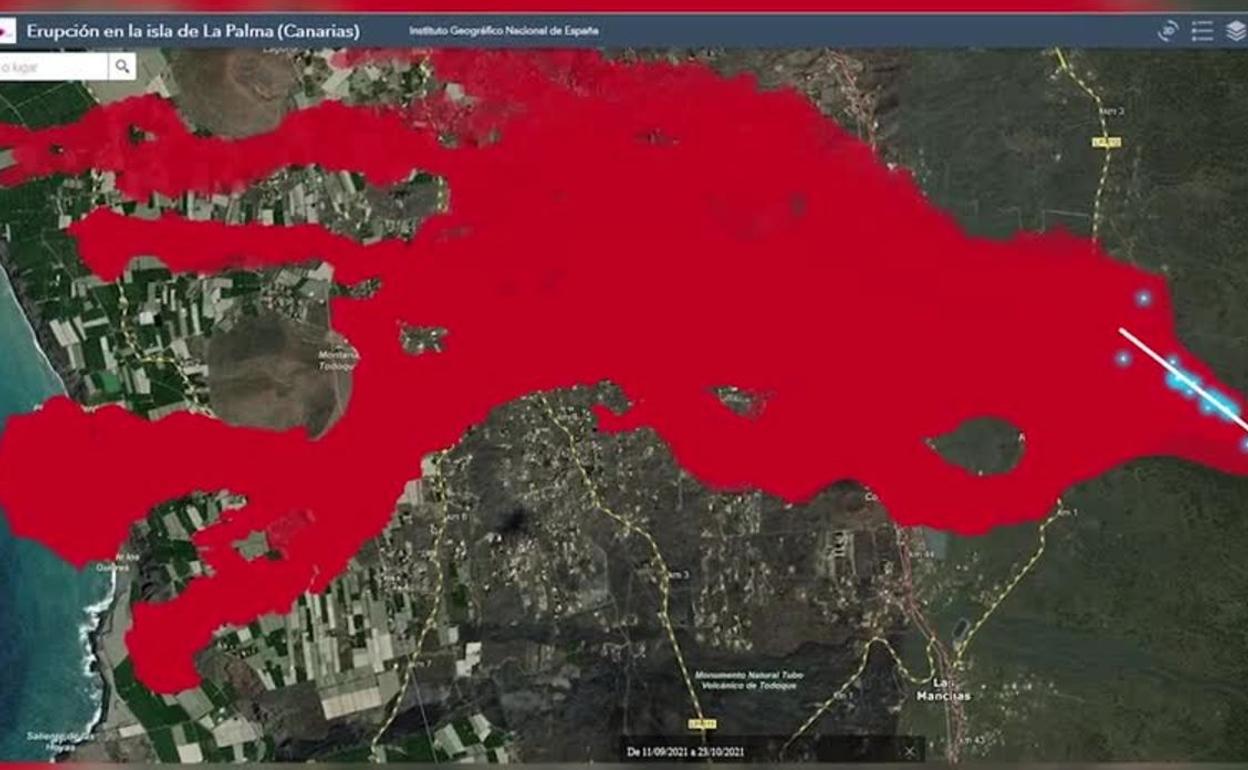Click the Monumento Natural Tubo Volcánico label
Image resolution: width=1248 pixels, height=770 pixels.
click(x=748, y=681)
